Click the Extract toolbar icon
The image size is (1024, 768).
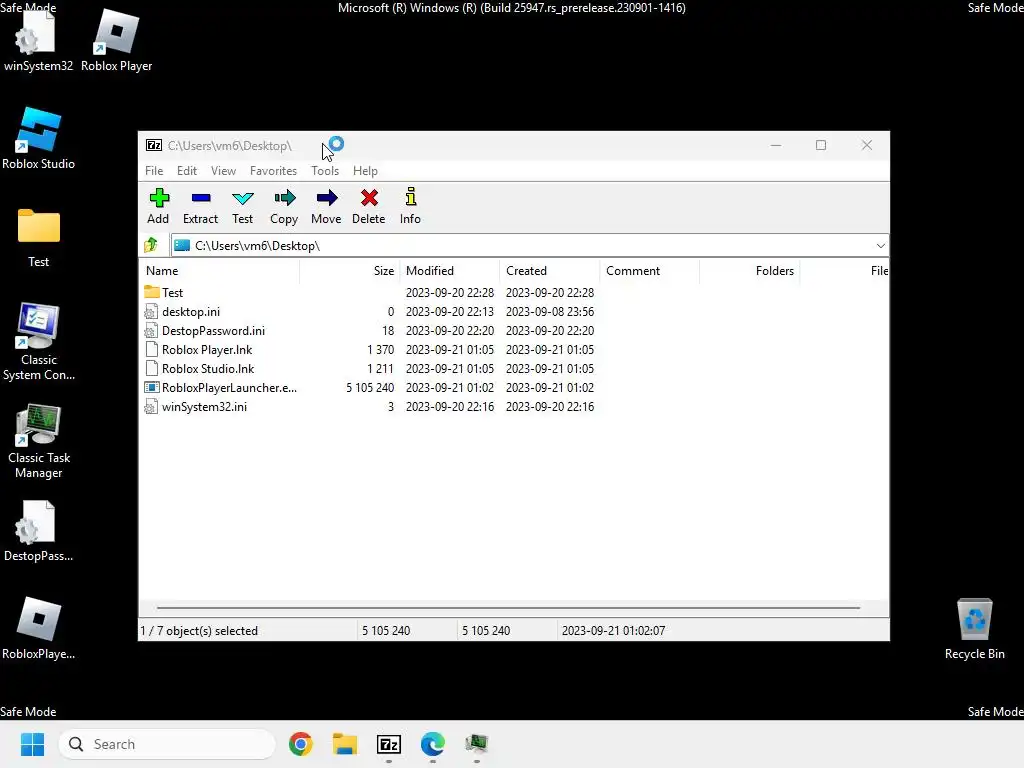[200, 206]
